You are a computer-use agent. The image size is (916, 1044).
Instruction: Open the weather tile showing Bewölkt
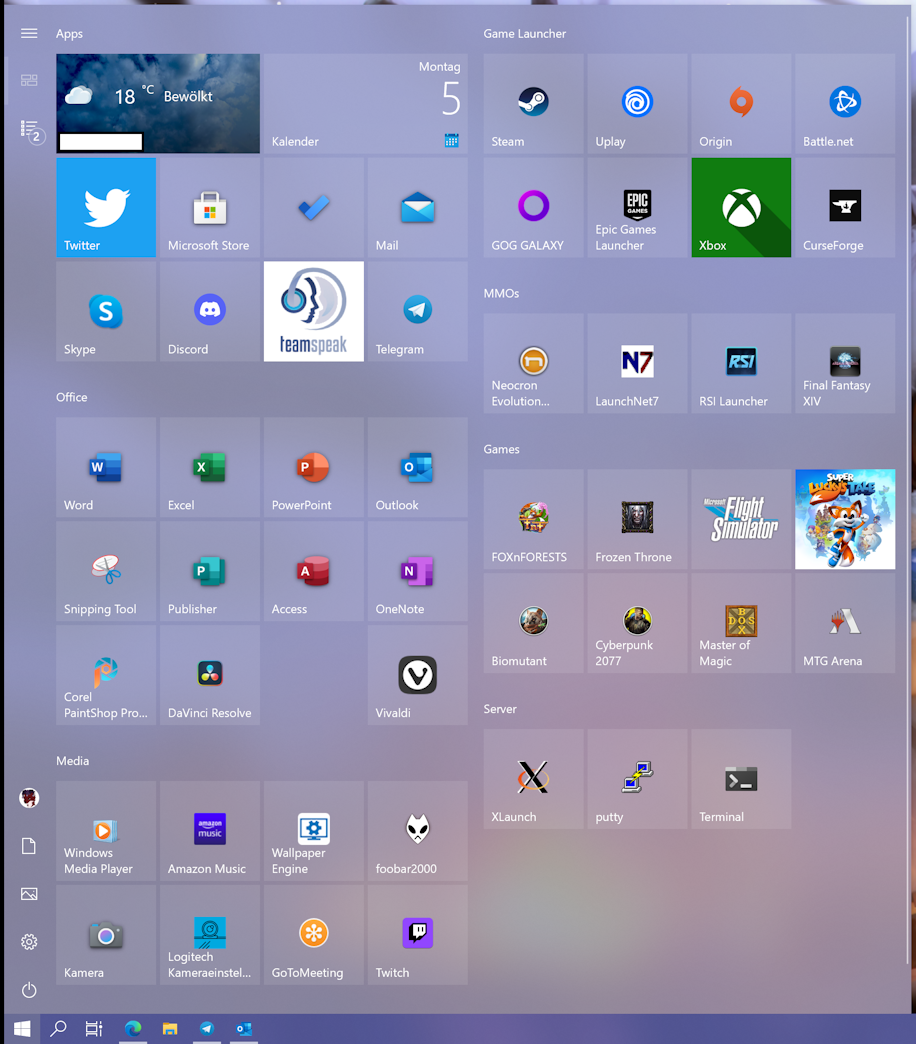pos(158,103)
